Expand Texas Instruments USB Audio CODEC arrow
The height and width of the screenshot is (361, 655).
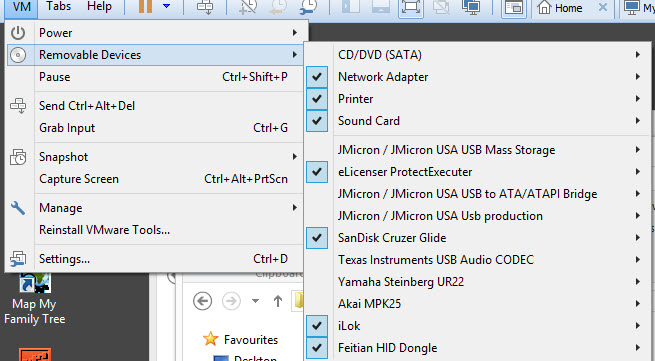(x=637, y=259)
